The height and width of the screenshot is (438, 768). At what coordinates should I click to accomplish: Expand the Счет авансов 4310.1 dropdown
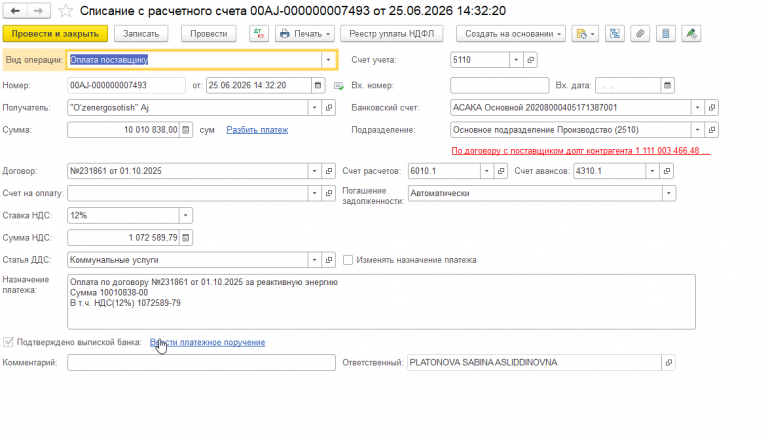point(652,171)
